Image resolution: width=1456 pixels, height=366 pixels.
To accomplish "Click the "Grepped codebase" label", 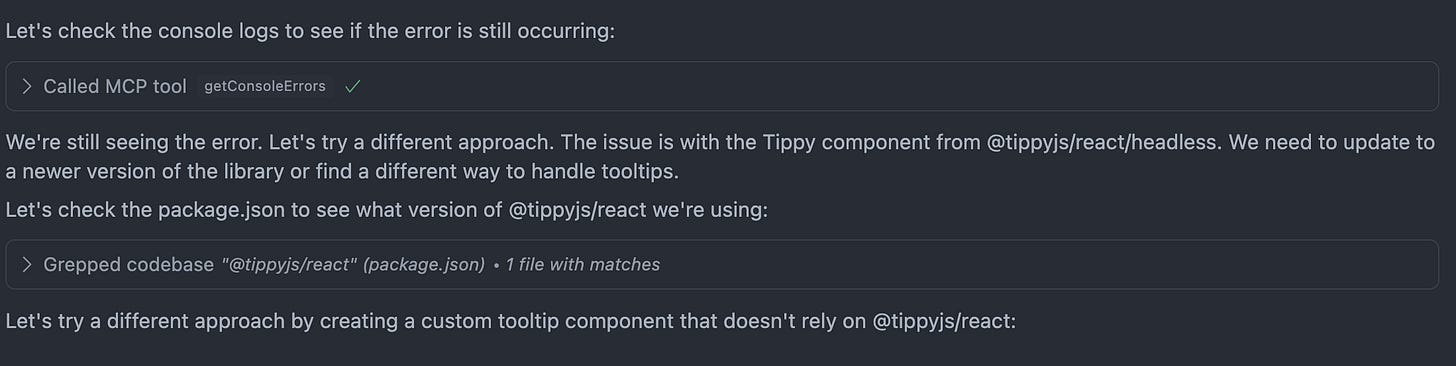I will tap(129, 265).
